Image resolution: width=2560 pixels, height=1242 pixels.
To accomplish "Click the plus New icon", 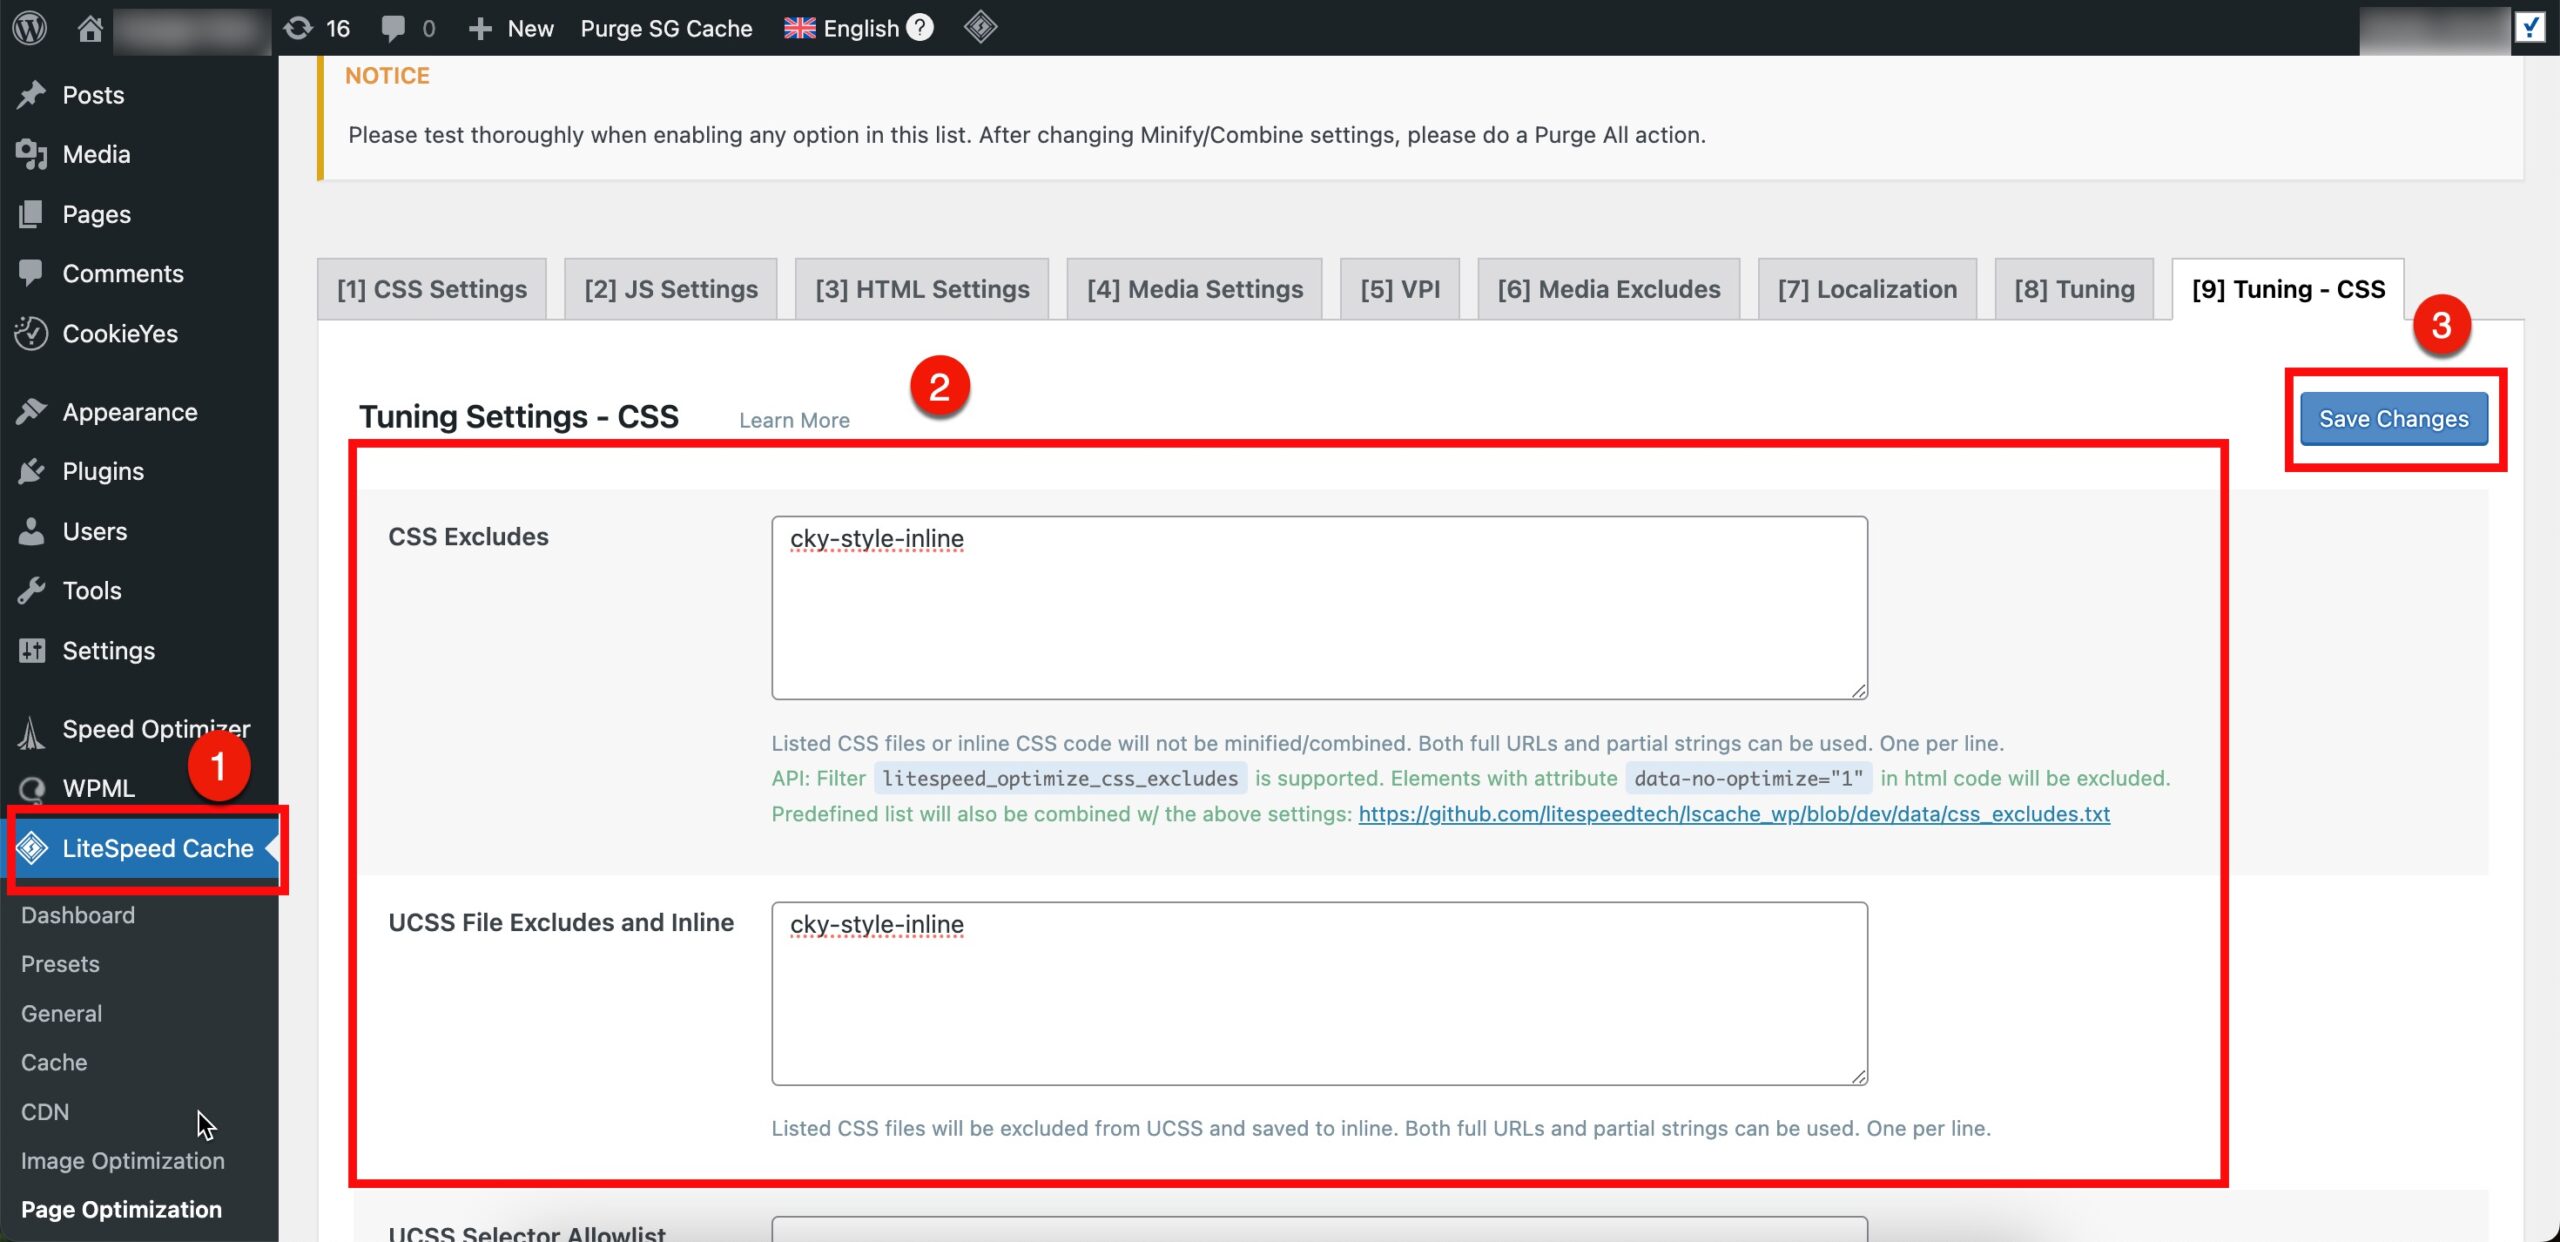I will (480, 28).
